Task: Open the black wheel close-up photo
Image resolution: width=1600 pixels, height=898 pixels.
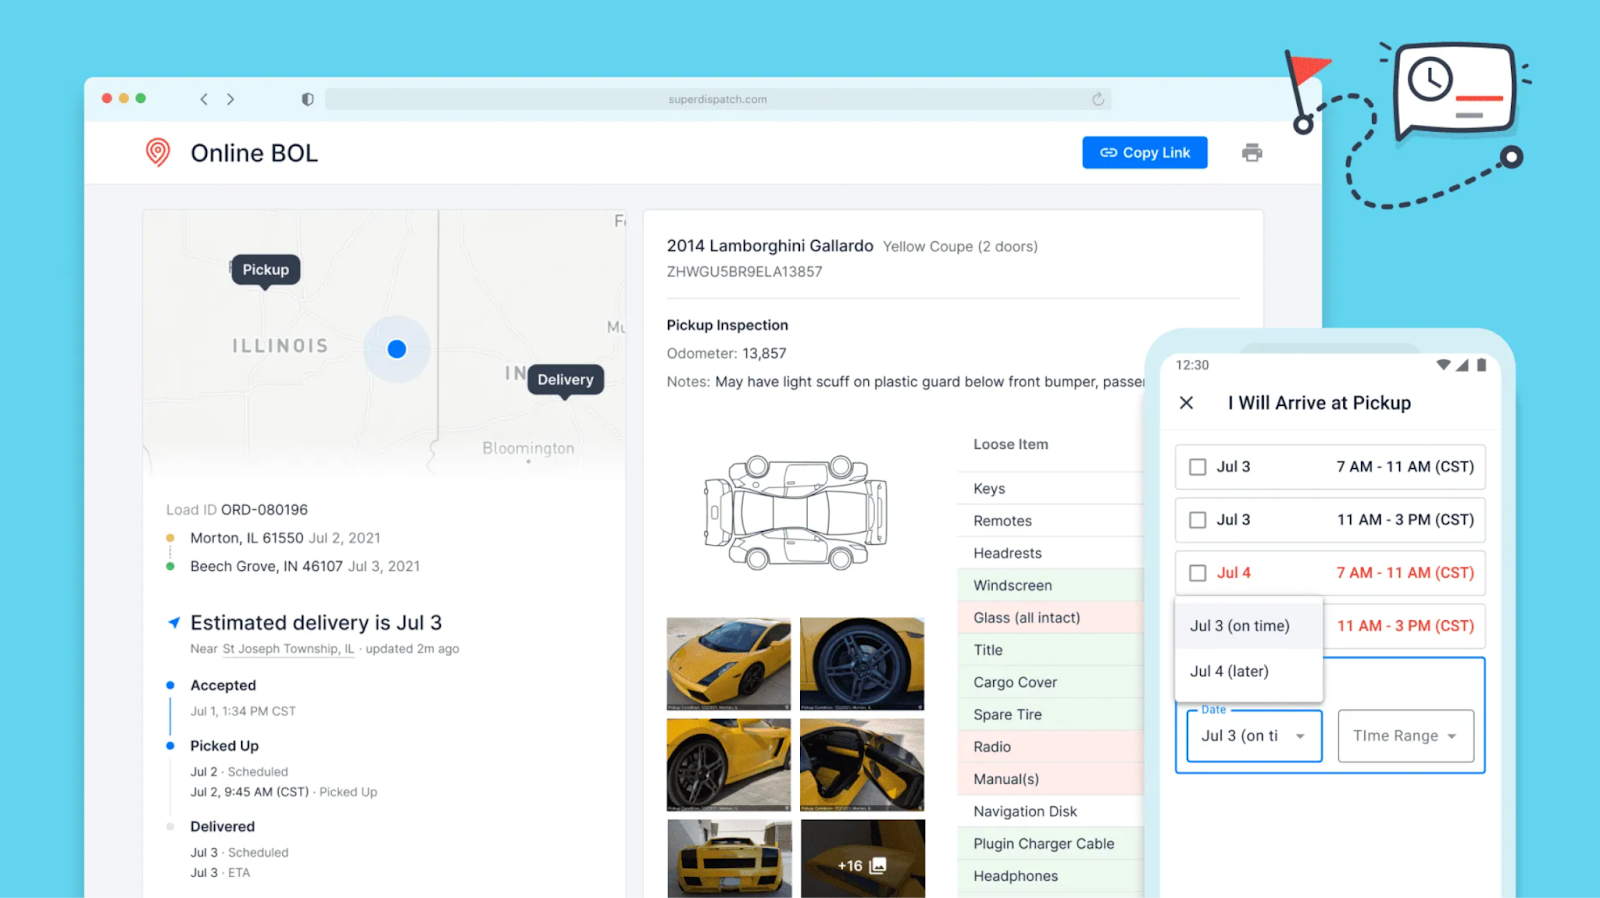Action: coord(862,664)
